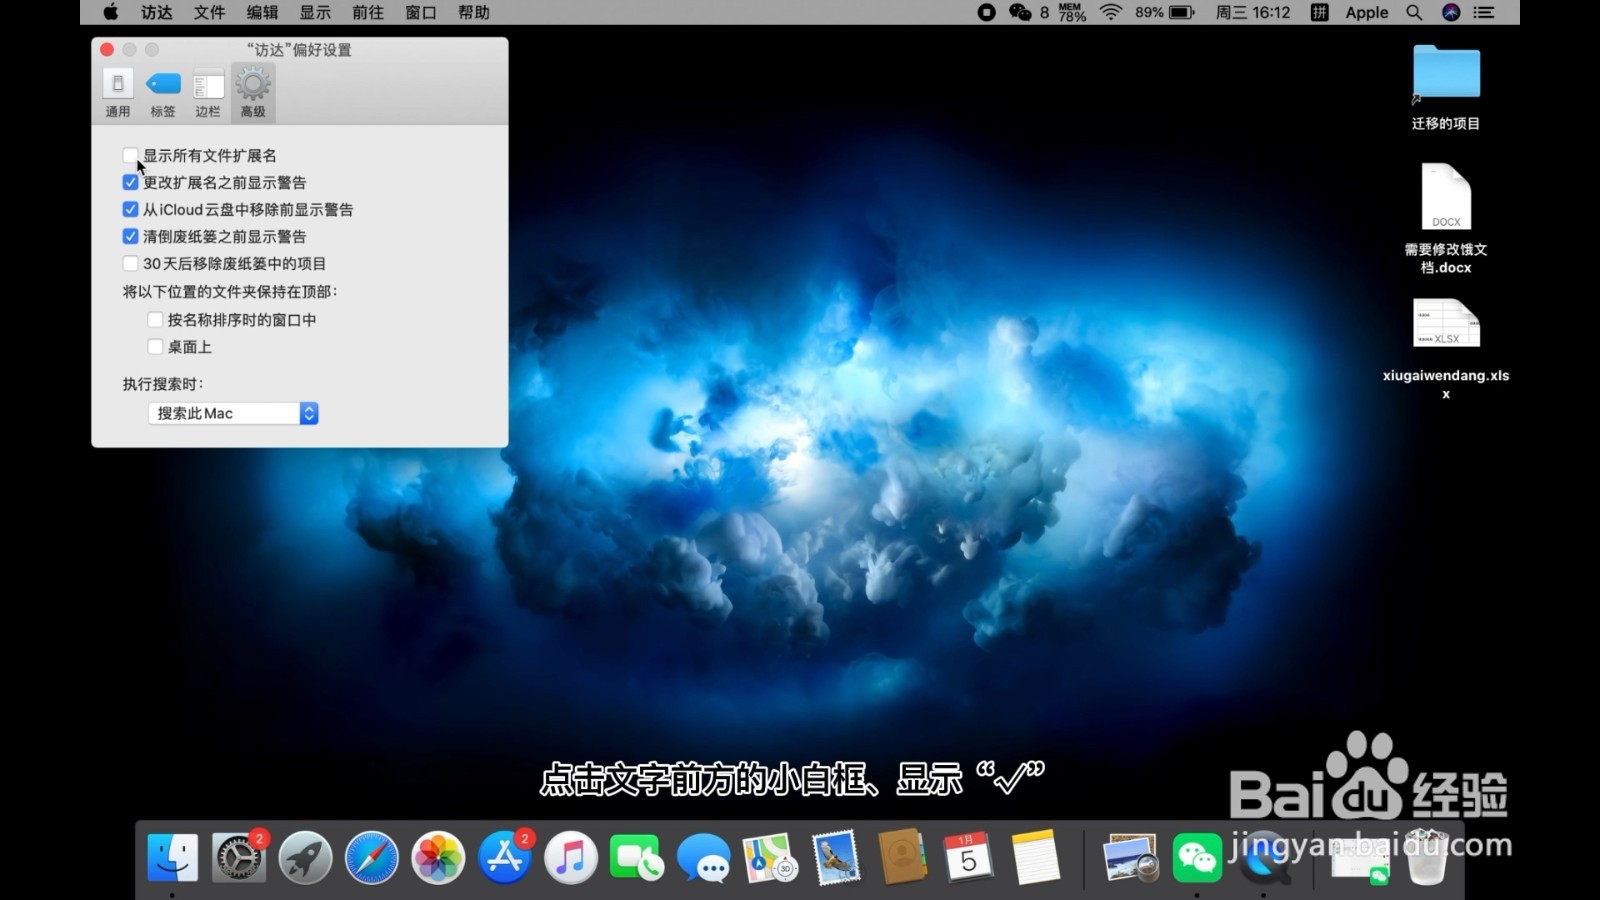The height and width of the screenshot is (900, 1600).
Task: Select the 高级 (Advanced) tab
Action: point(253,93)
